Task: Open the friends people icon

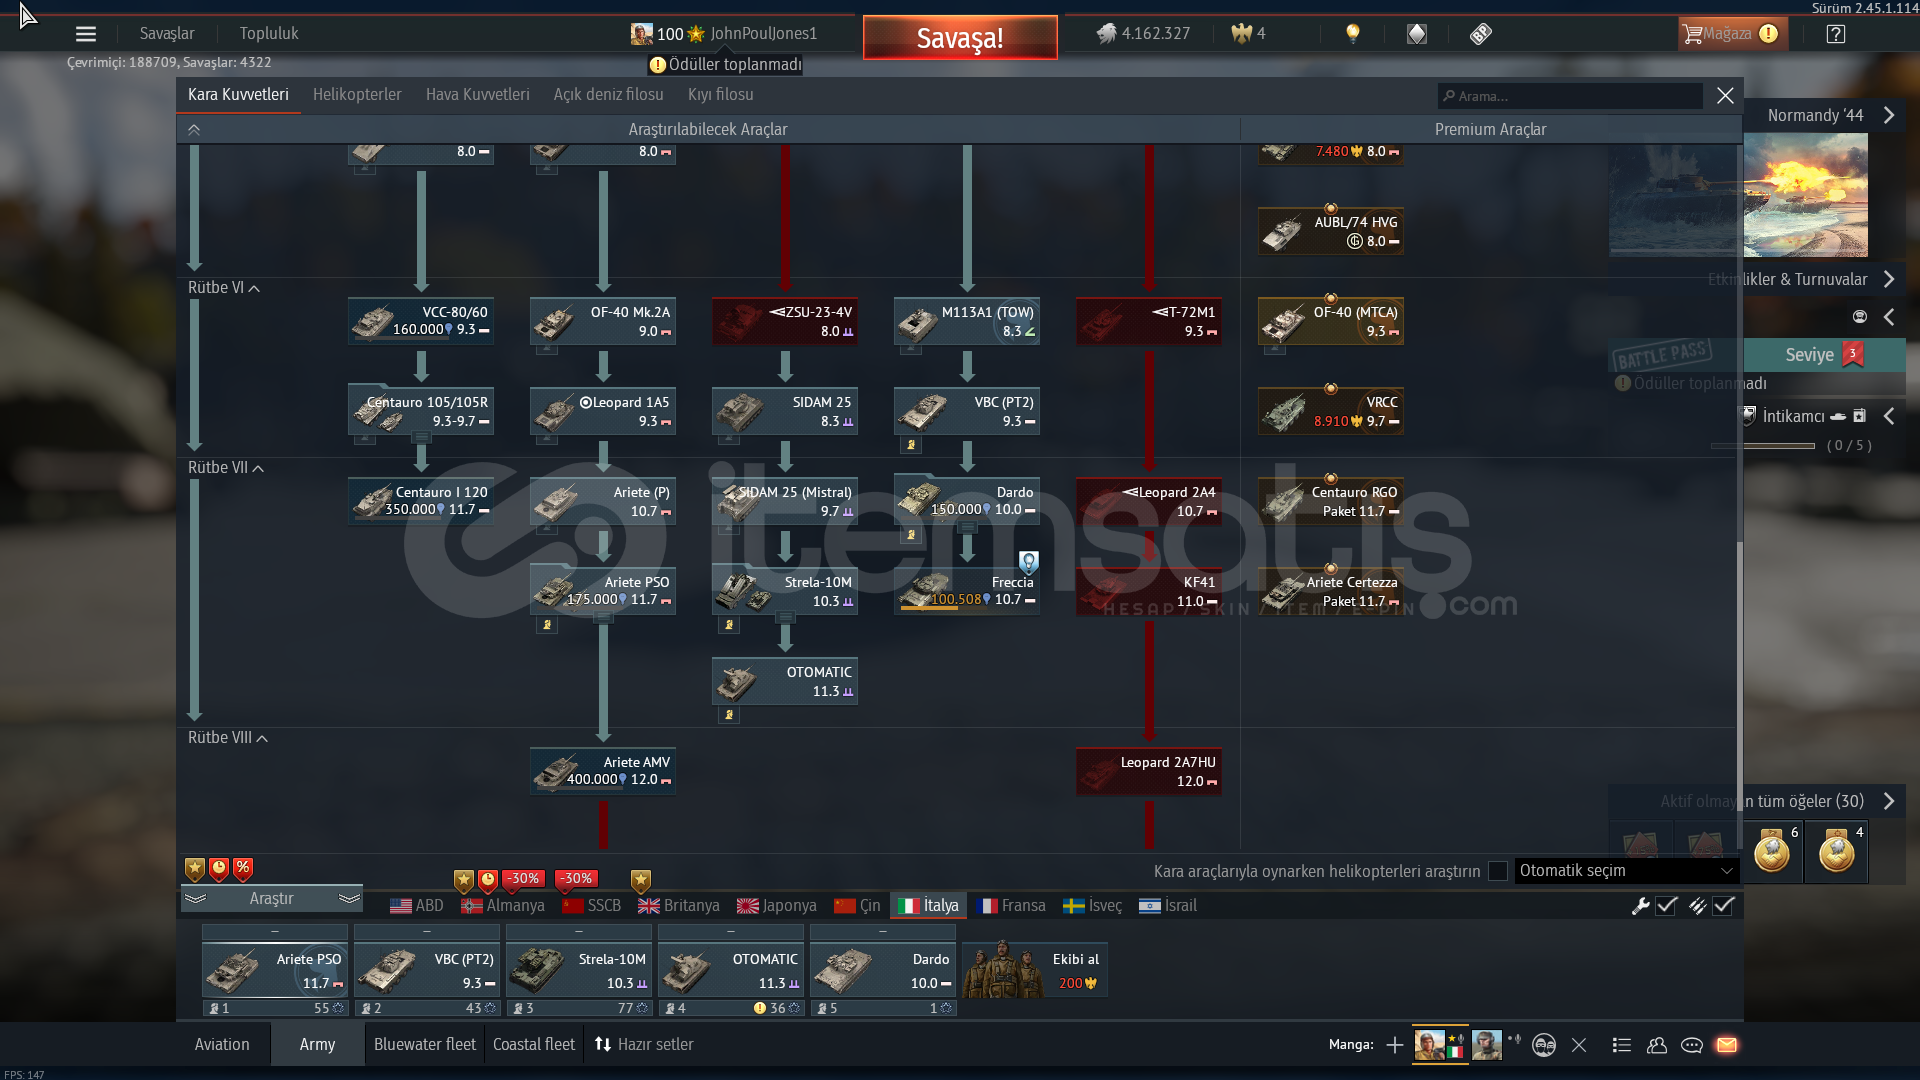Action: (x=1657, y=1045)
